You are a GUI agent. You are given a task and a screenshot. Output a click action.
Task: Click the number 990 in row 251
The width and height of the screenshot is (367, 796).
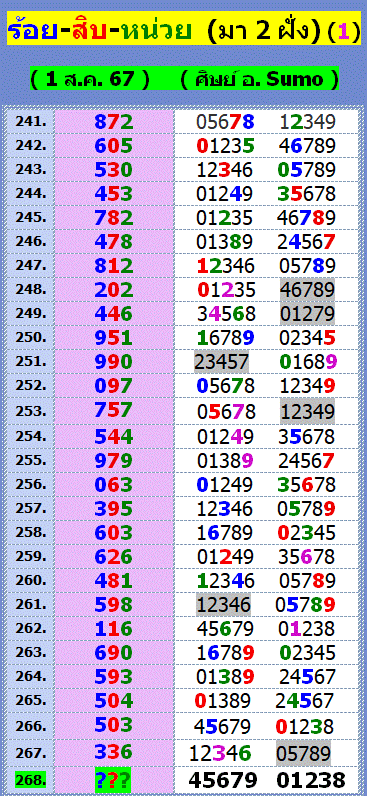pyautogui.click(x=114, y=362)
